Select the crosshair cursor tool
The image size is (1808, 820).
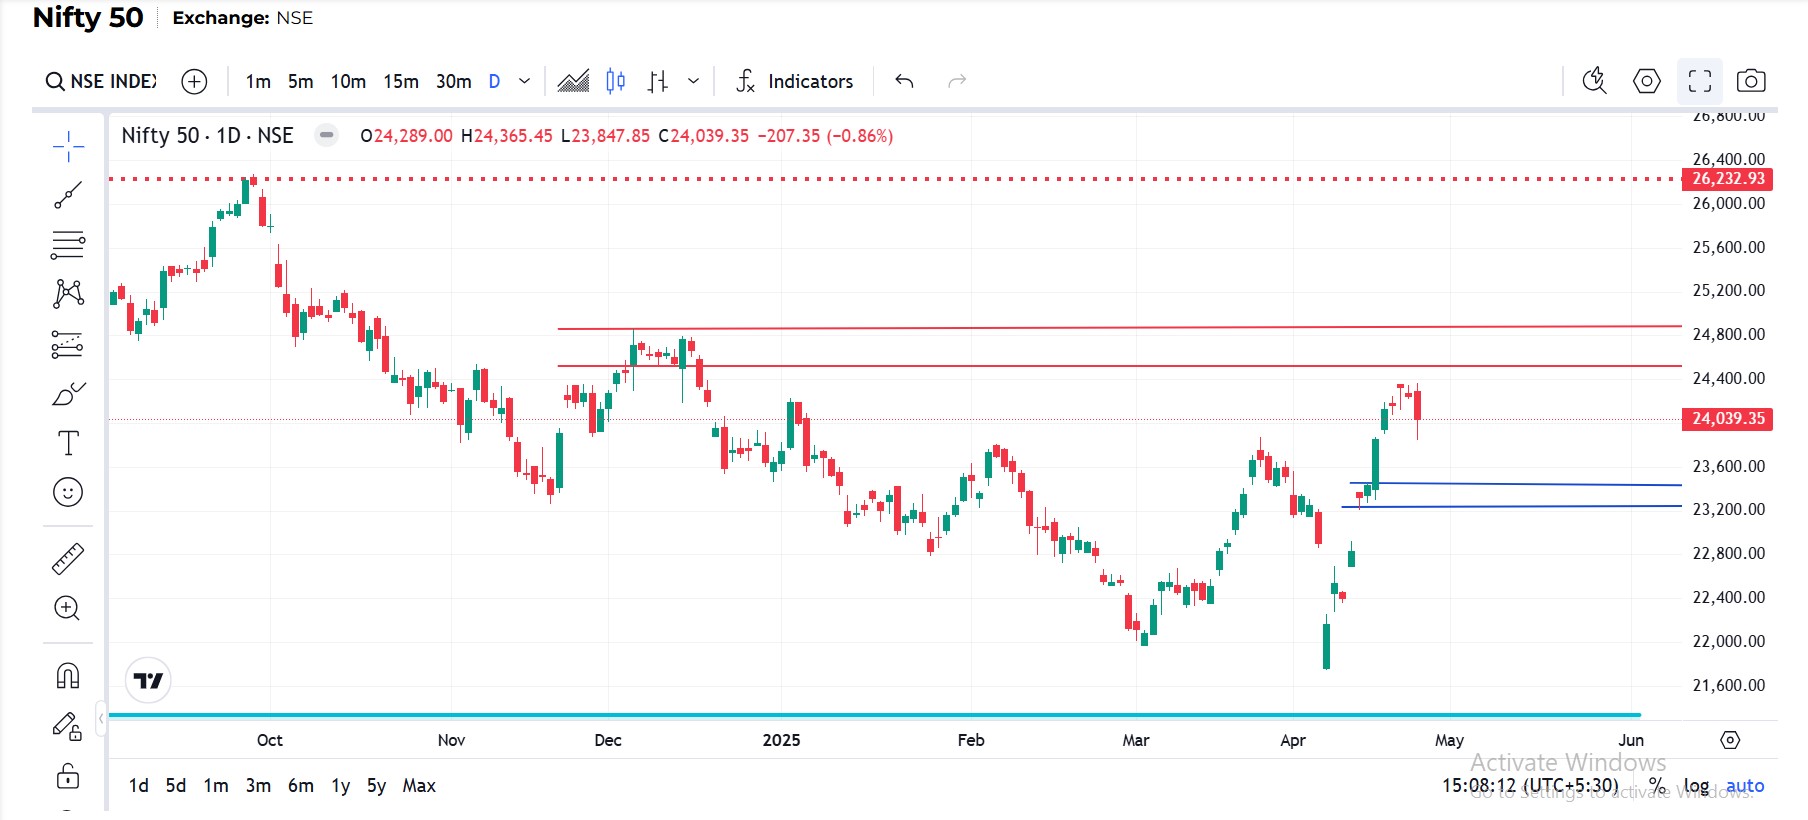(x=68, y=147)
